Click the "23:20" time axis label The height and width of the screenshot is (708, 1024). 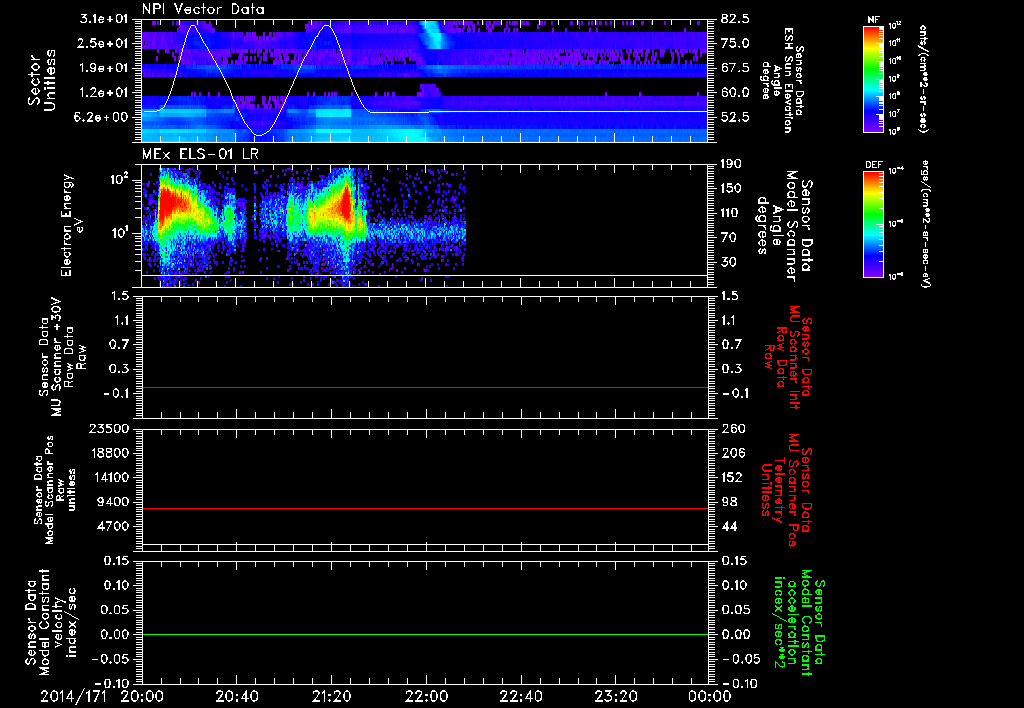click(615, 696)
